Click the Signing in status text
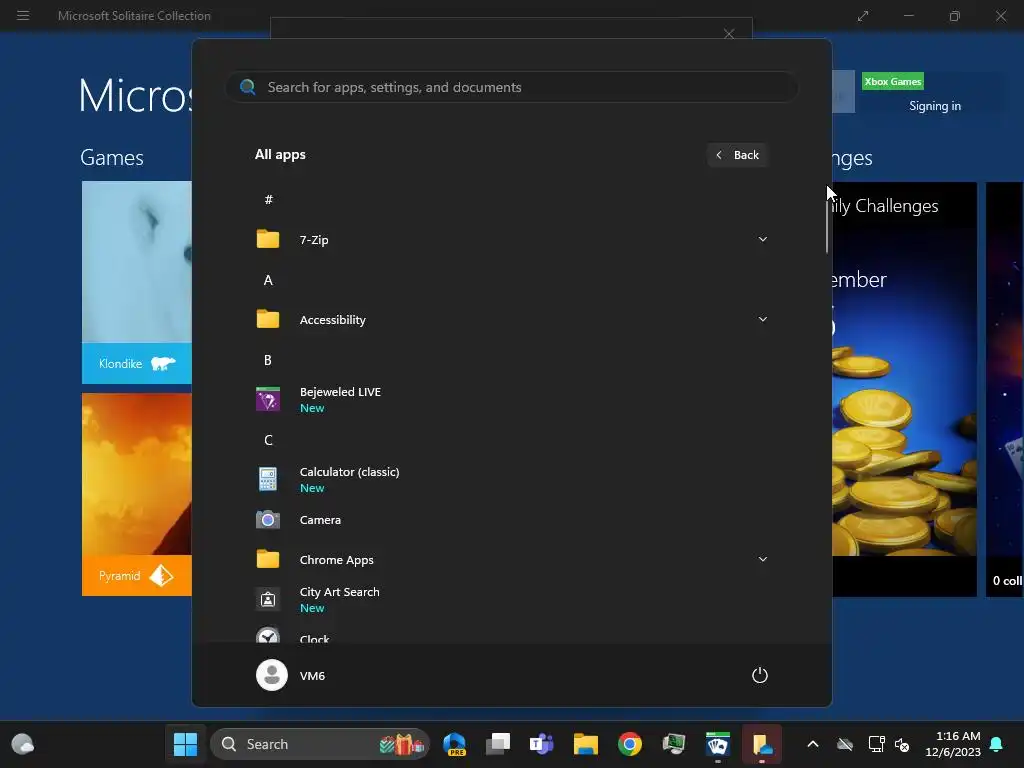 click(935, 106)
